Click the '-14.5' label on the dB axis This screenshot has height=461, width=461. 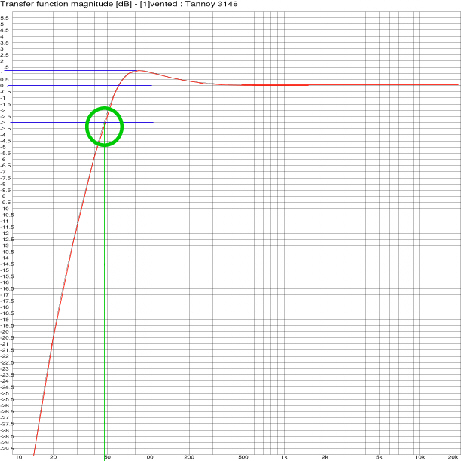[8, 264]
